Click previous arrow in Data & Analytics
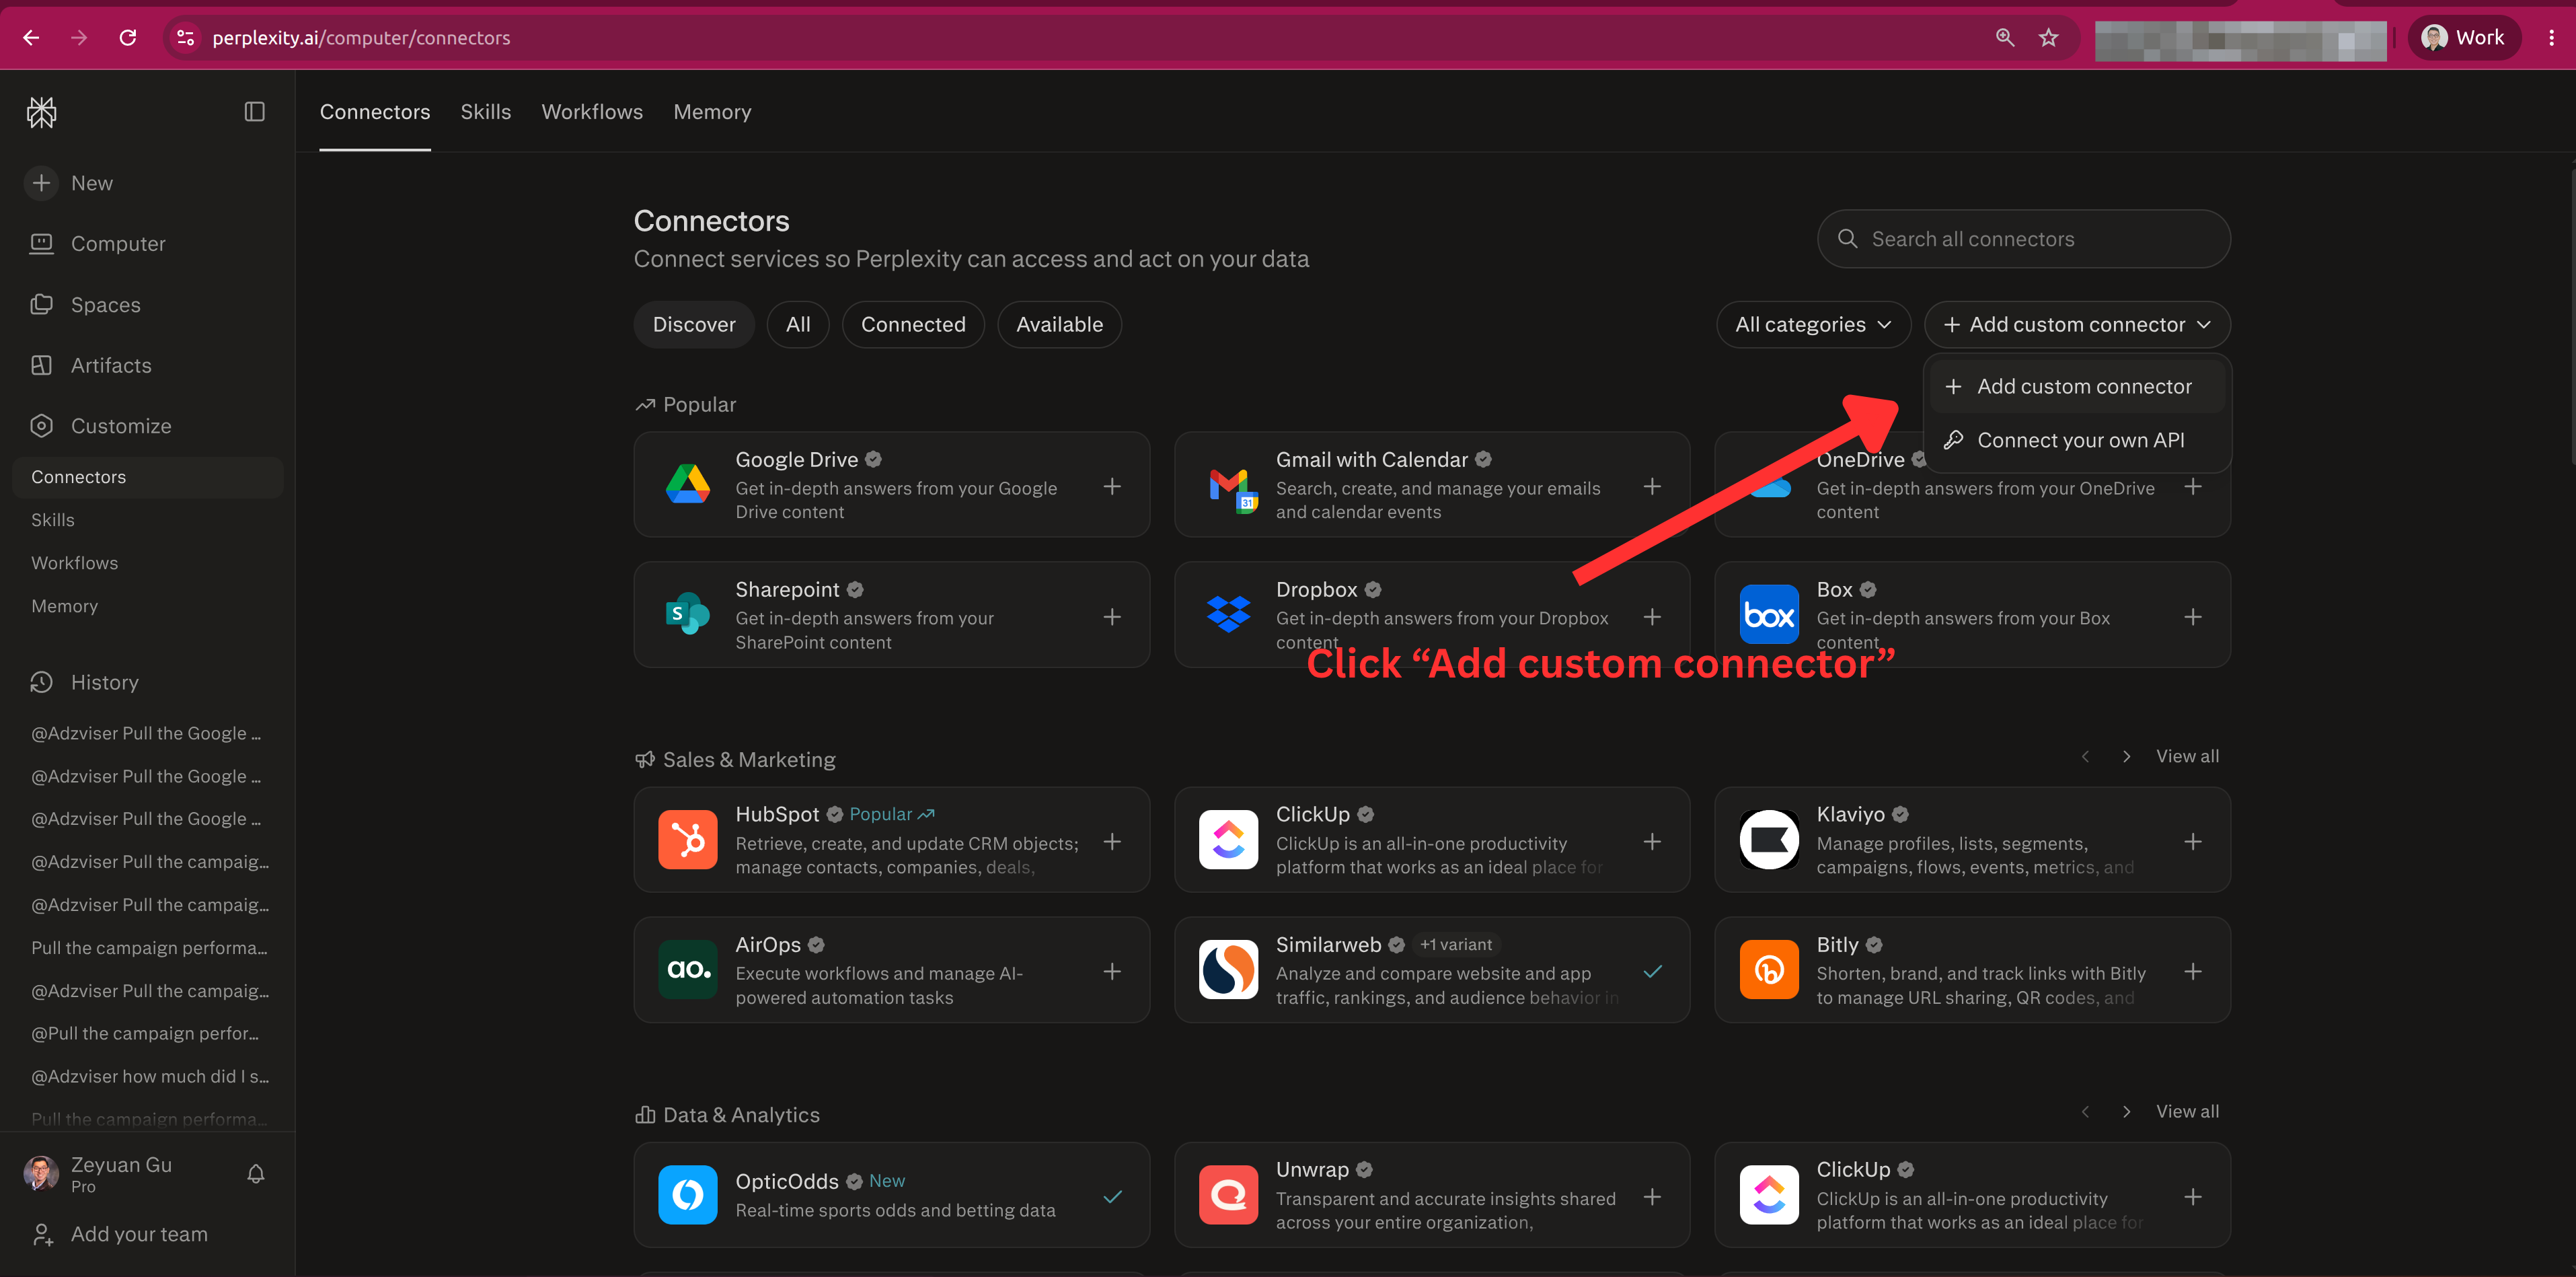Image resolution: width=2576 pixels, height=1277 pixels. point(2085,1112)
